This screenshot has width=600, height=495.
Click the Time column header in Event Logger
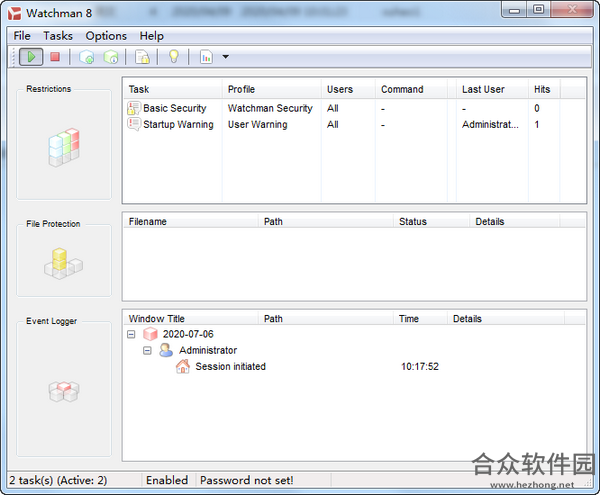coord(421,319)
